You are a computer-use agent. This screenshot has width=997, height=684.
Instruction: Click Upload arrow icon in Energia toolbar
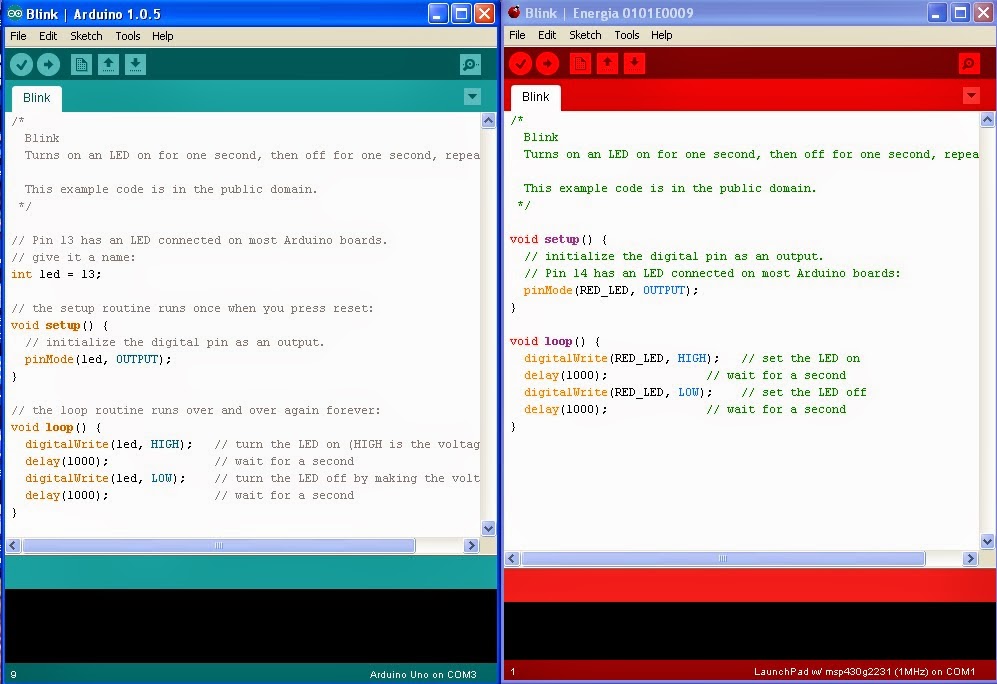[547, 63]
